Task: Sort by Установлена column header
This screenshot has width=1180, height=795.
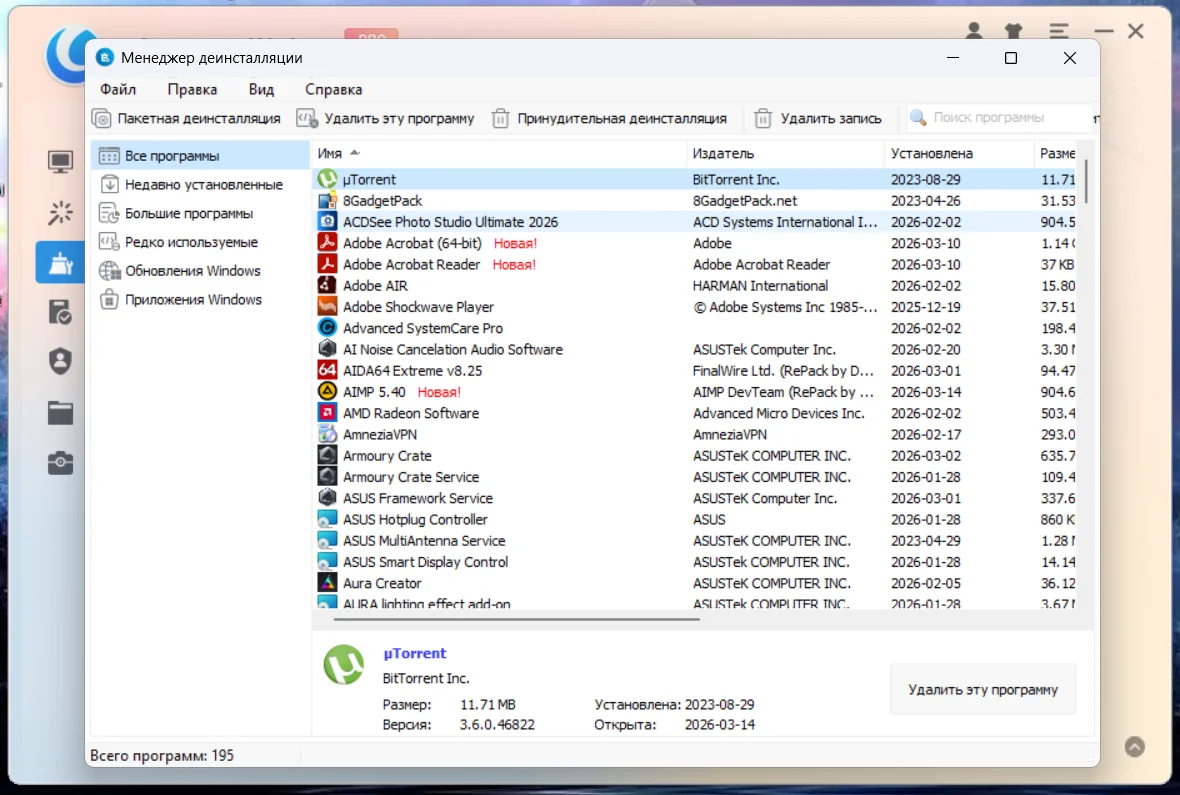Action: click(932, 154)
